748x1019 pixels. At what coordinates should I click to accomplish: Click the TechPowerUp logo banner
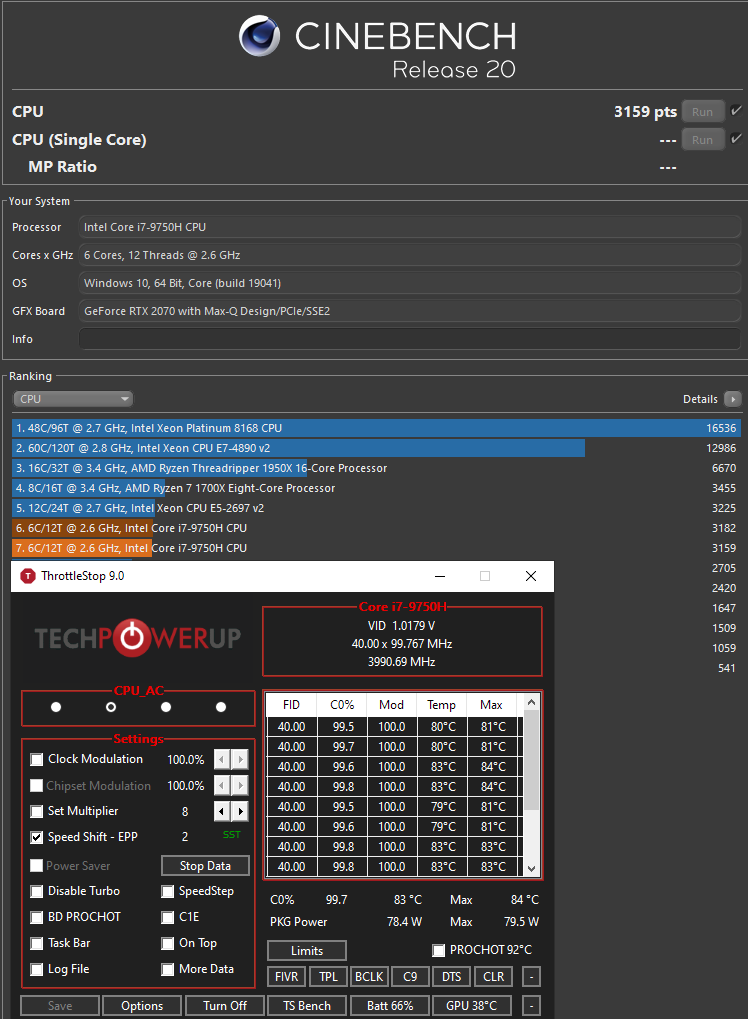point(138,638)
